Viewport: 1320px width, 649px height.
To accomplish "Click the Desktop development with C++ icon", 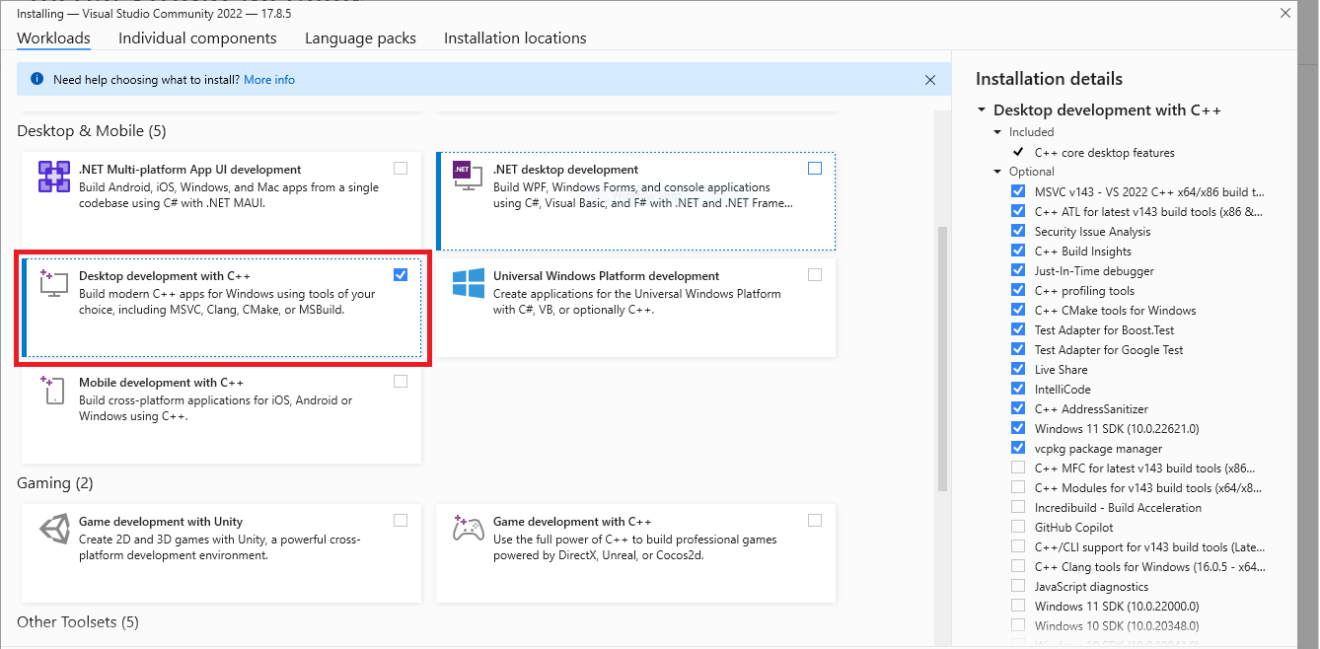I will point(52,283).
